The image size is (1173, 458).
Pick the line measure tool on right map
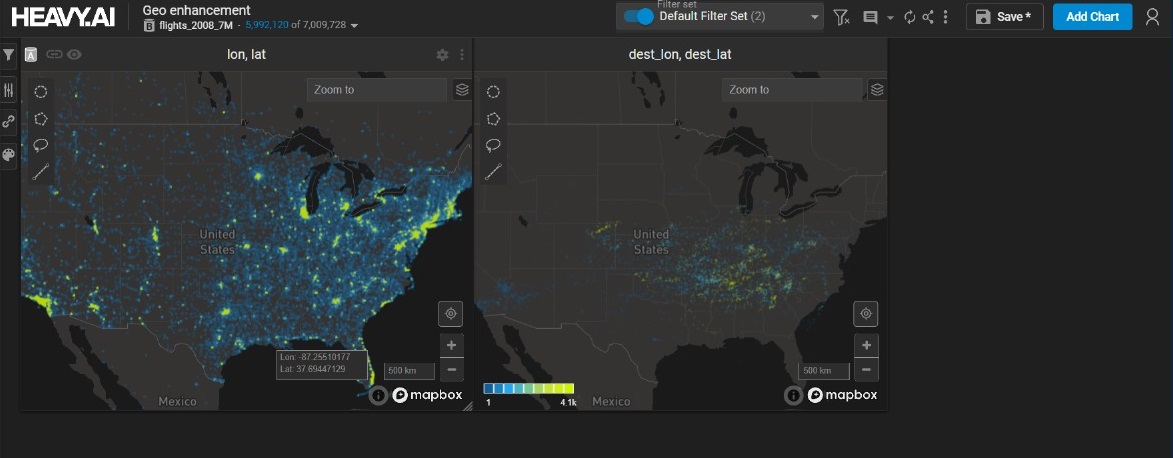(493, 172)
